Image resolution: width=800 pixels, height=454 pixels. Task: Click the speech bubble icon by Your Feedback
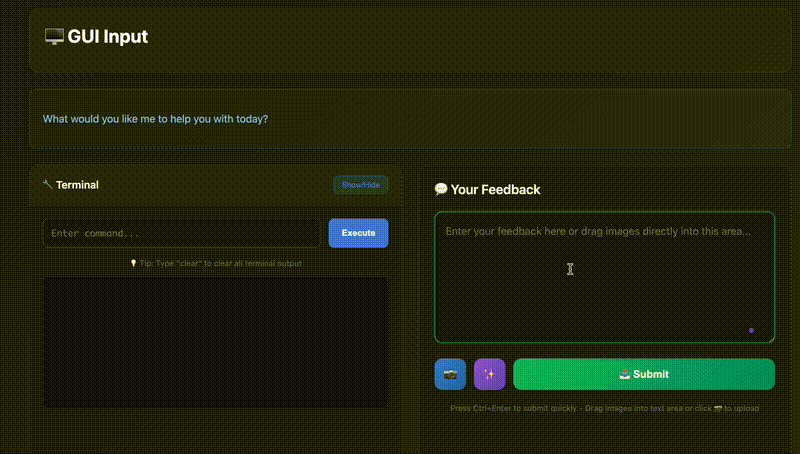point(441,189)
